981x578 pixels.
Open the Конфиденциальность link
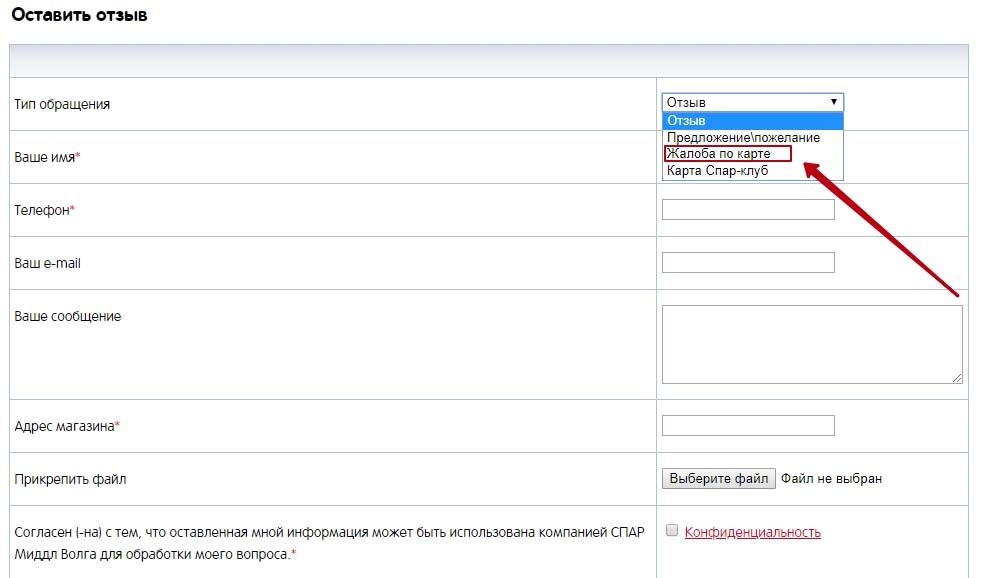752,532
